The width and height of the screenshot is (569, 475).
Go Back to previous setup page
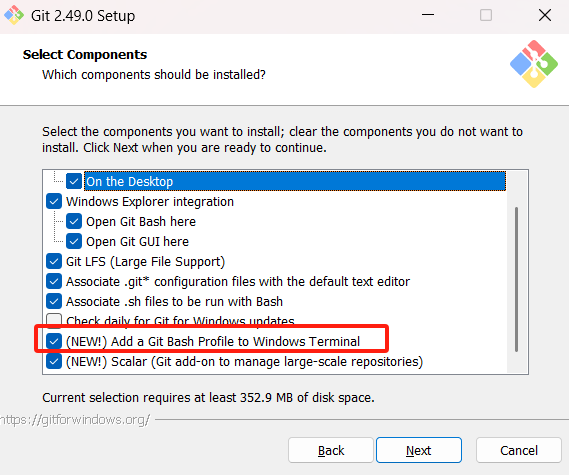point(331,450)
